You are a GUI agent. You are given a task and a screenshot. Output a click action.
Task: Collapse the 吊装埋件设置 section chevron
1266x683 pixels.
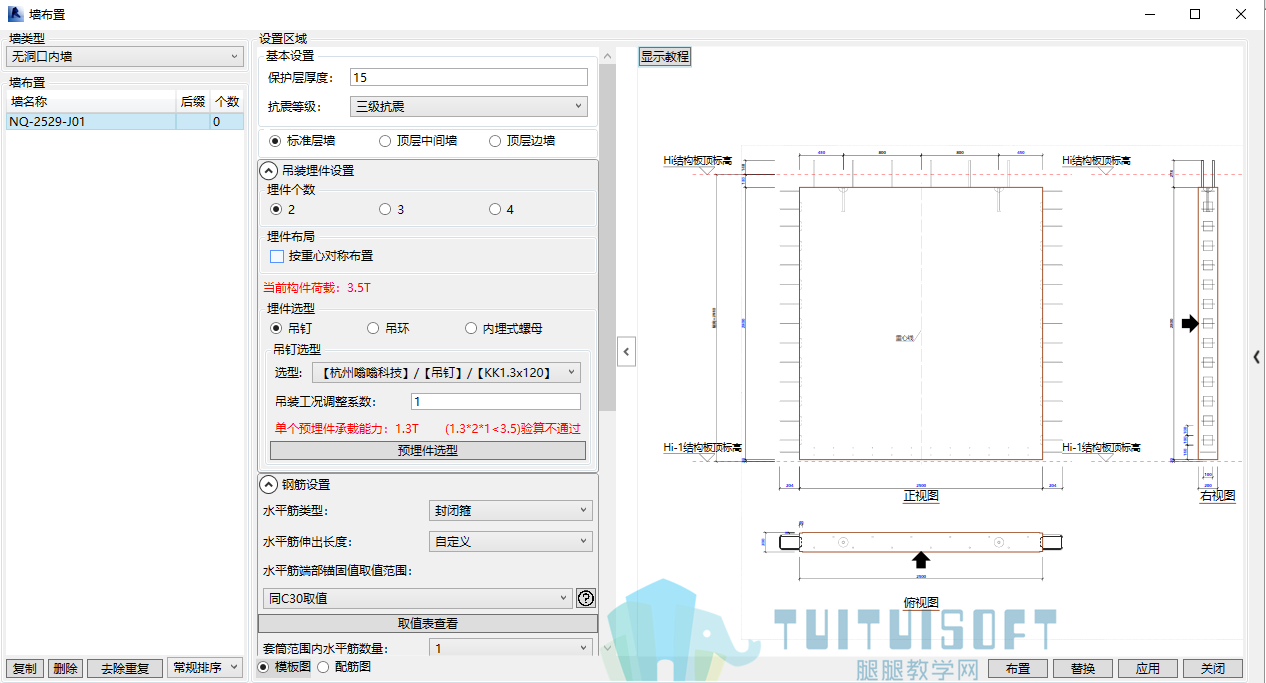(268, 170)
